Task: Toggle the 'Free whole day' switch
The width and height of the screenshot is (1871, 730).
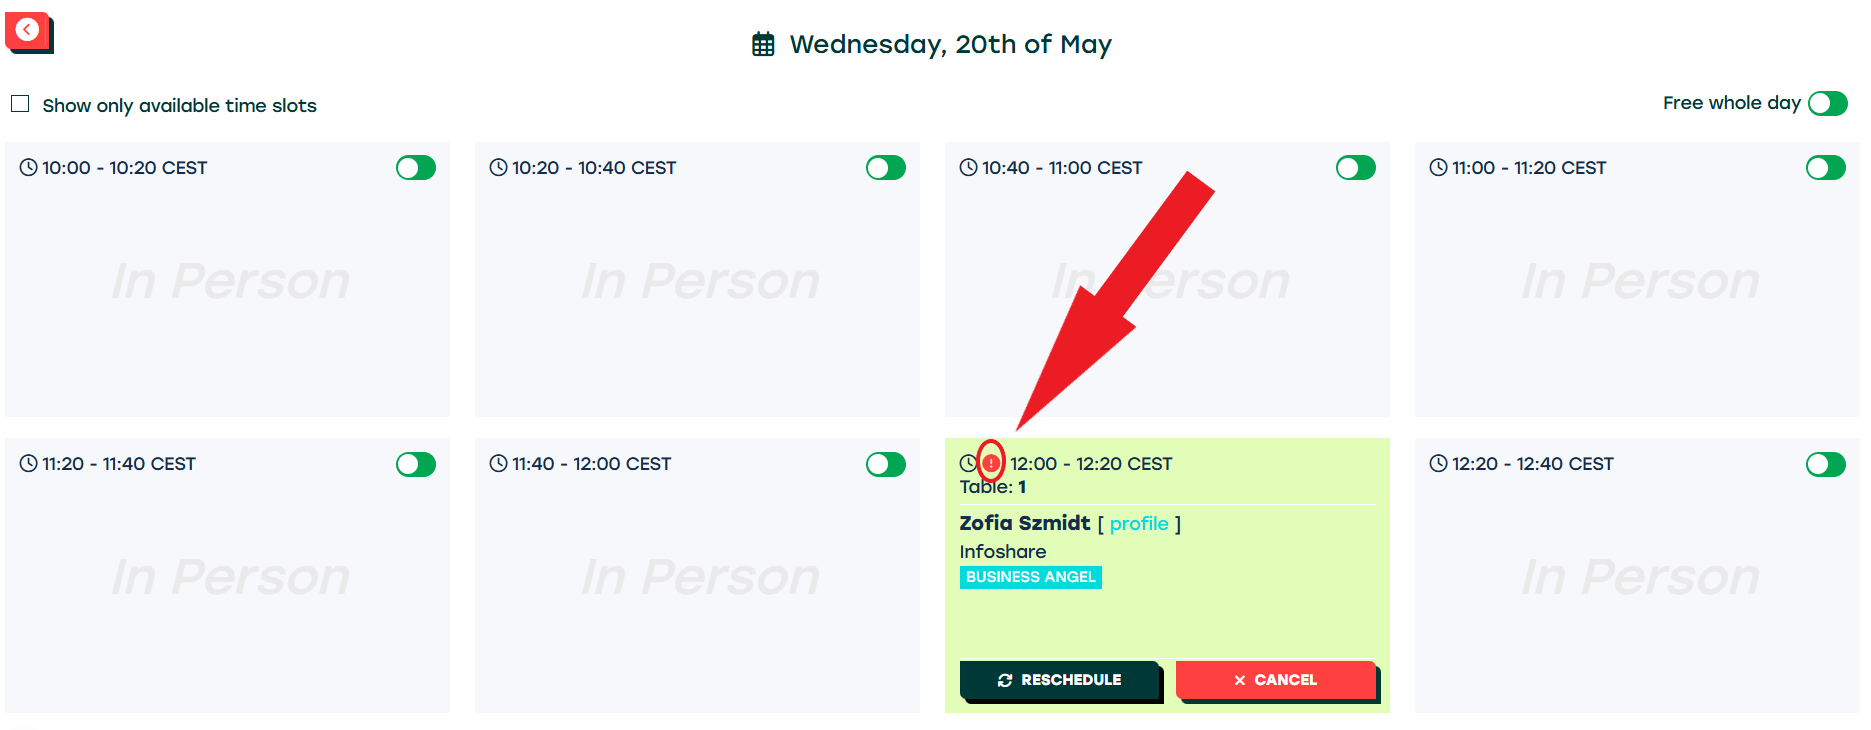Action: click(1827, 104)
